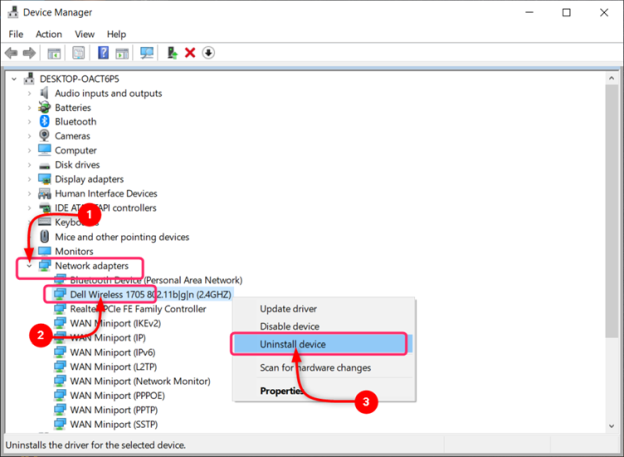Image resolution: width=624 pixels, height=457 pixels.
Task: Collapse the DESKTOP-OACT6P5 root node
Action: tap(13, 79)
